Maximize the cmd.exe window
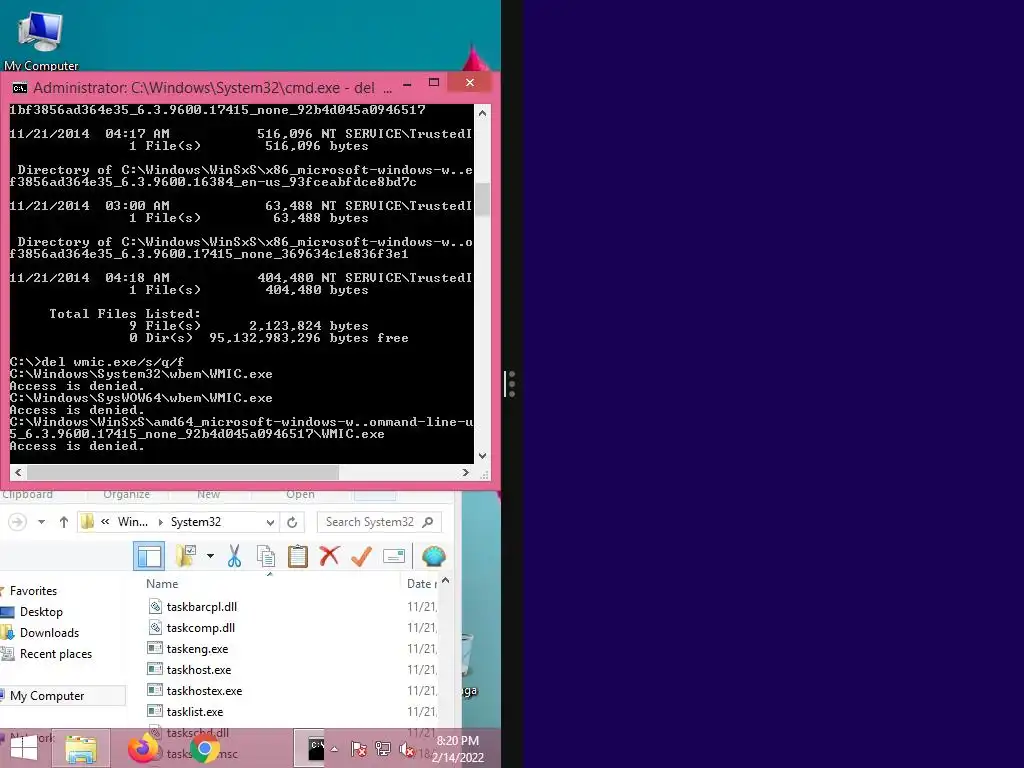The width and height of the screenshot is (1024, 768). click(x=434, y=82)
